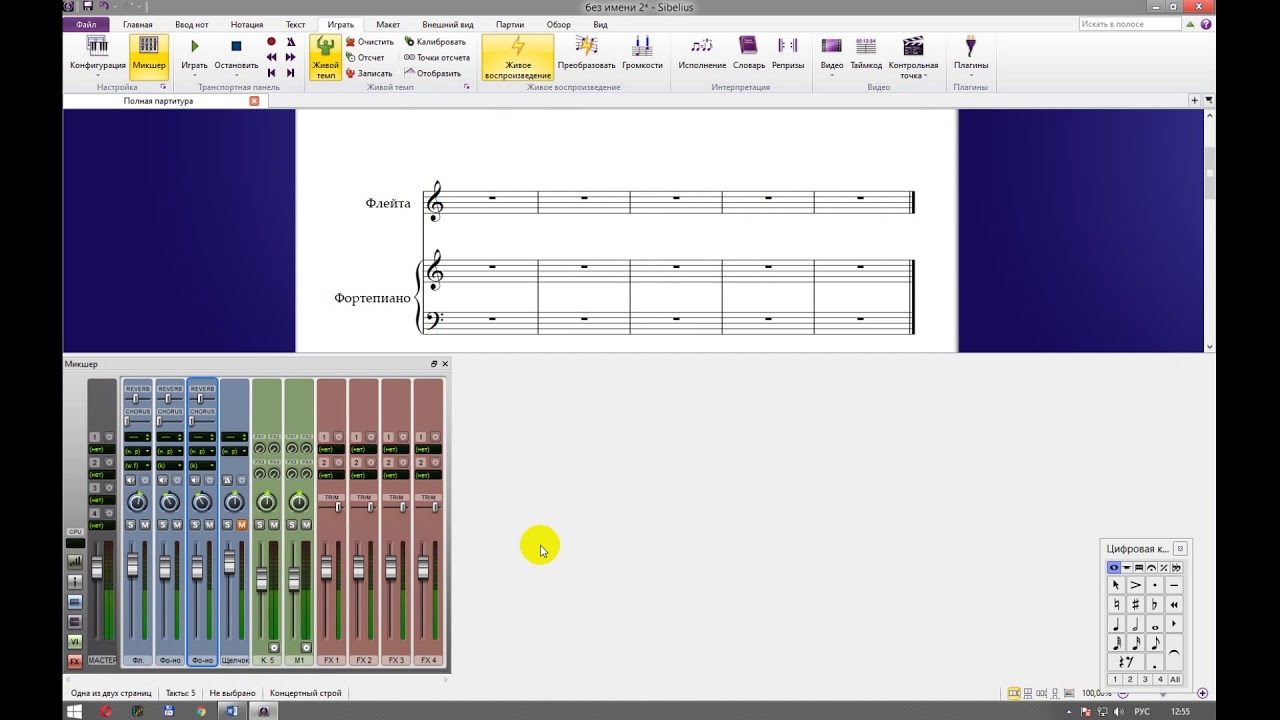Open the Плагины dropdown
Screen dimensions: 1280x720
[970, 55]
